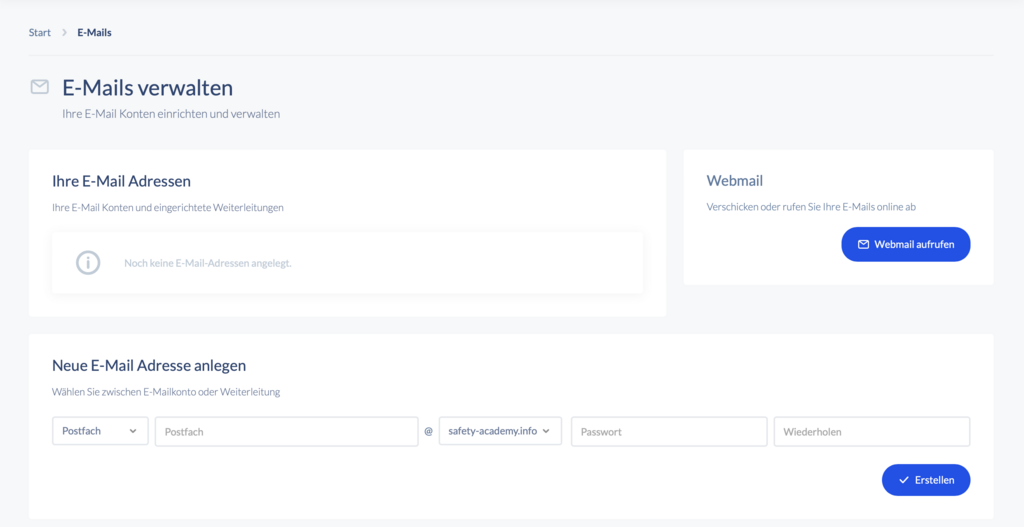
Task: Click the envelope icon beside E-Mails verwalten
Action: [40, 87]
